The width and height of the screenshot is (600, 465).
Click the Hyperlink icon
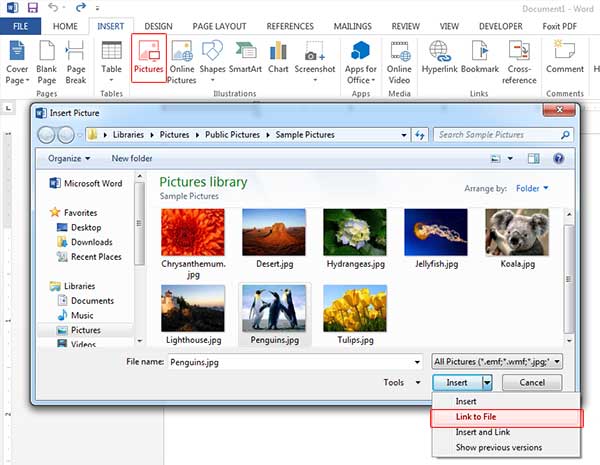438,58
